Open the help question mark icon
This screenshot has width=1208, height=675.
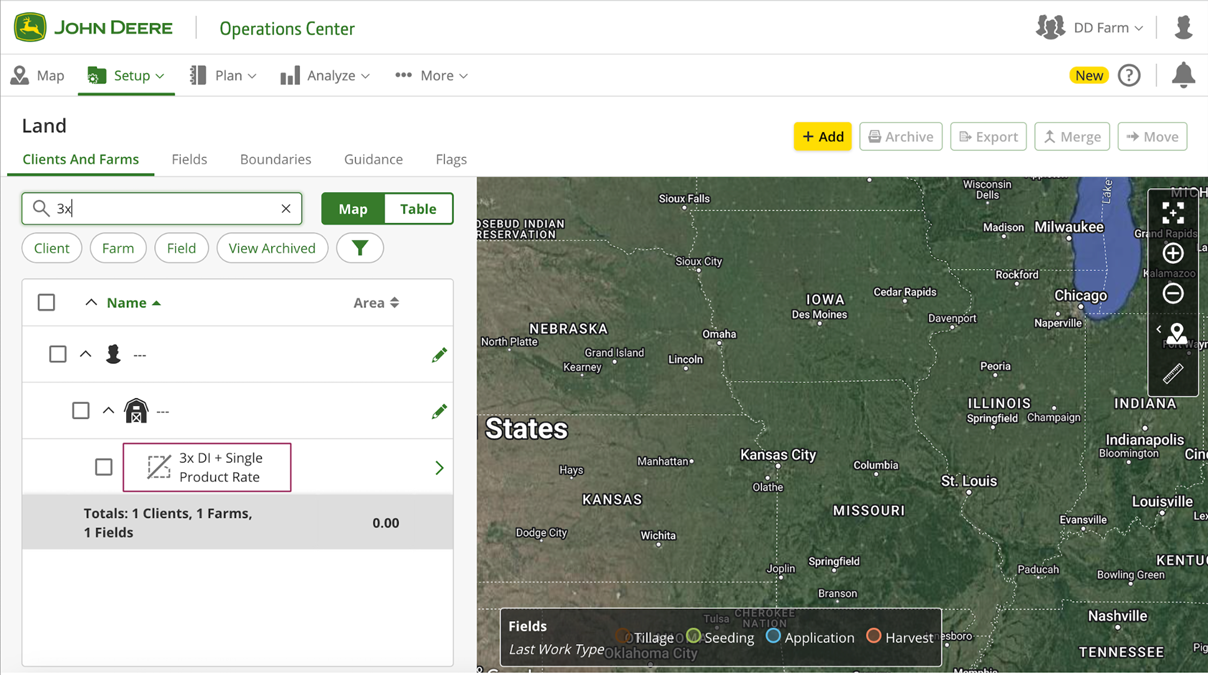(x=1129, y=75)
